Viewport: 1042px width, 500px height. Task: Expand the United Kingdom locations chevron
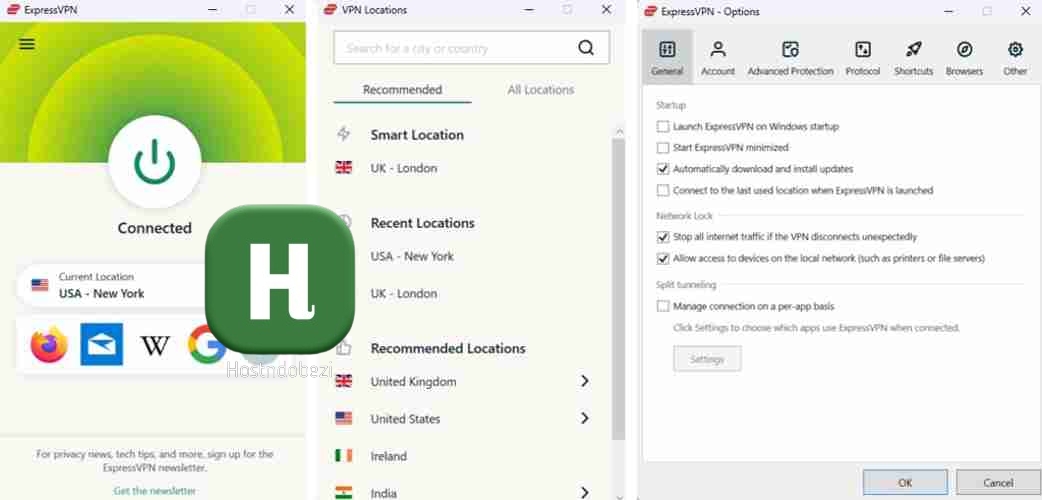[x=585, y=381]
